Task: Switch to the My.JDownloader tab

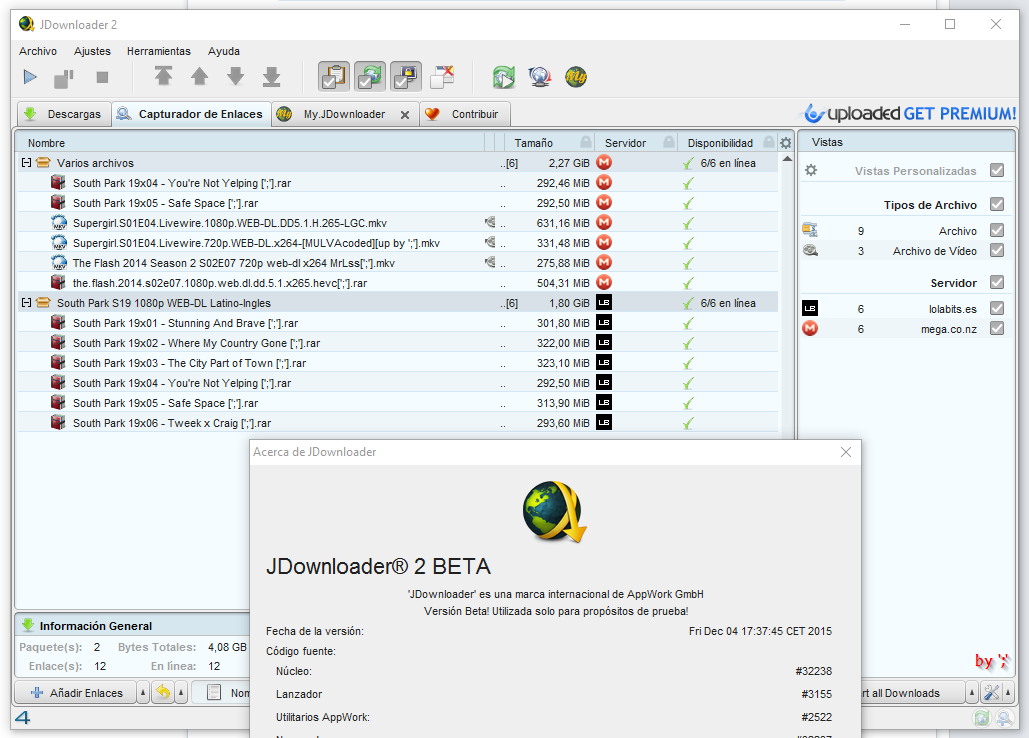Action: click(x=344, y=114)
